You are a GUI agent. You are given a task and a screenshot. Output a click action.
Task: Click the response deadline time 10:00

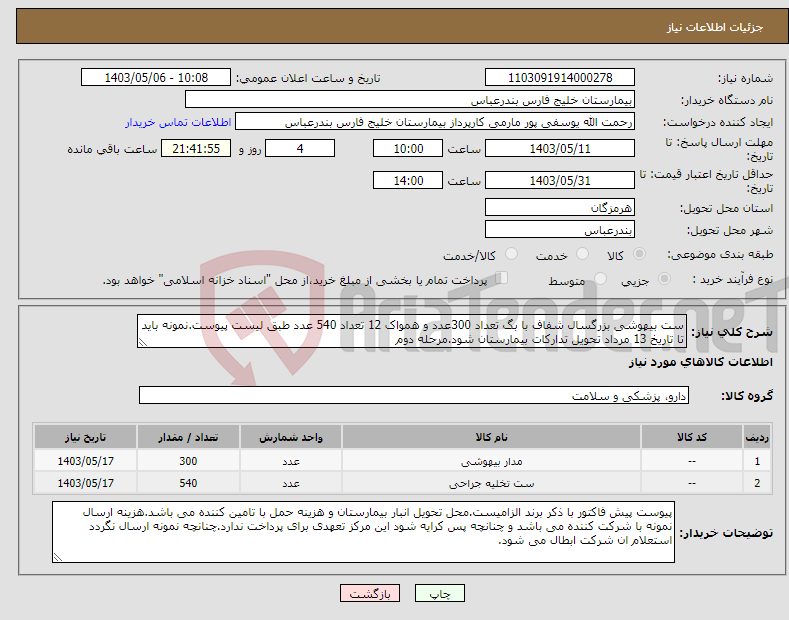408,148
